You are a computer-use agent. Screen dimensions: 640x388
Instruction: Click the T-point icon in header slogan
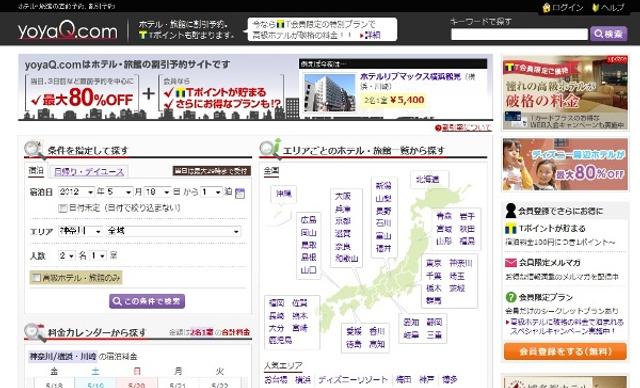[142, 35]
